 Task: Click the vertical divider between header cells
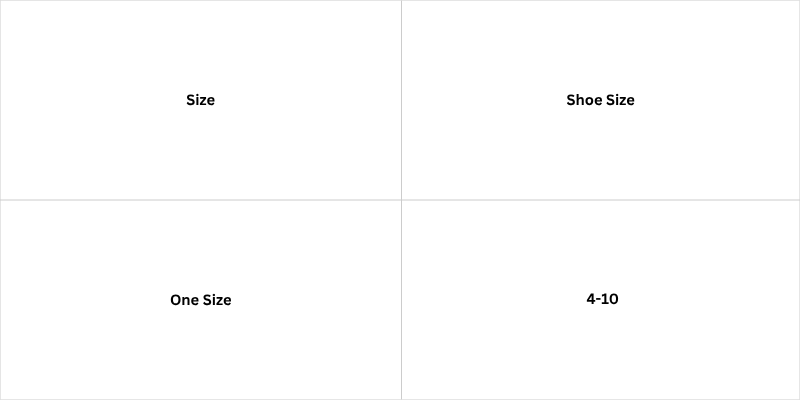tap(401, 100)
